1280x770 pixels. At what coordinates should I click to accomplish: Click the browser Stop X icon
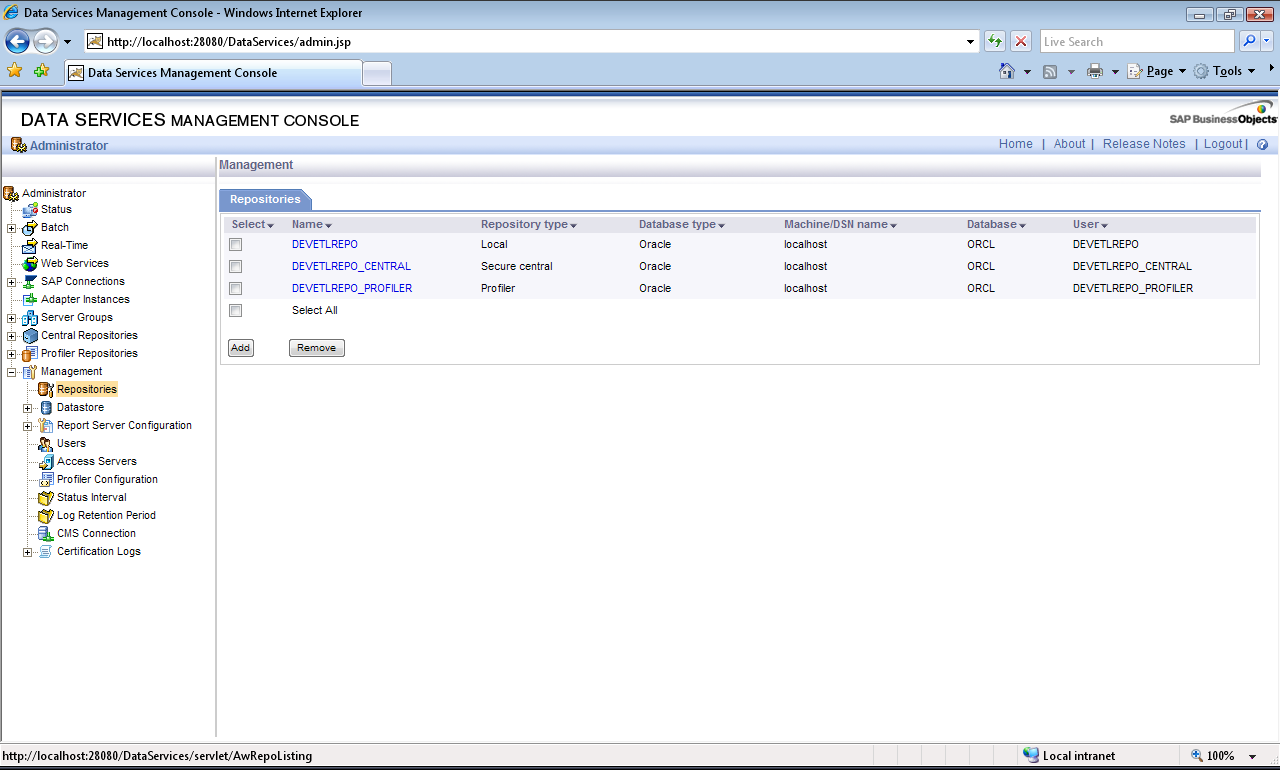click(1021, 41)
